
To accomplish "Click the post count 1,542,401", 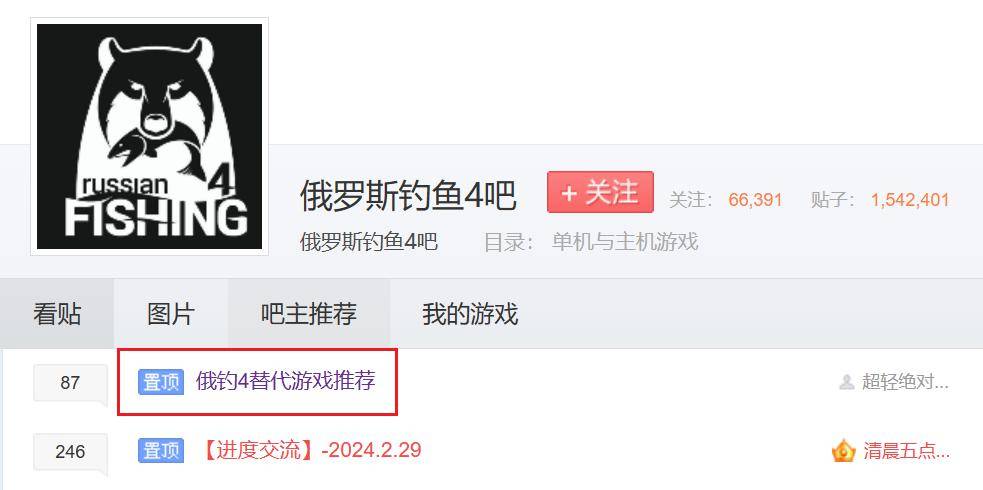I will tap(910, 201).
